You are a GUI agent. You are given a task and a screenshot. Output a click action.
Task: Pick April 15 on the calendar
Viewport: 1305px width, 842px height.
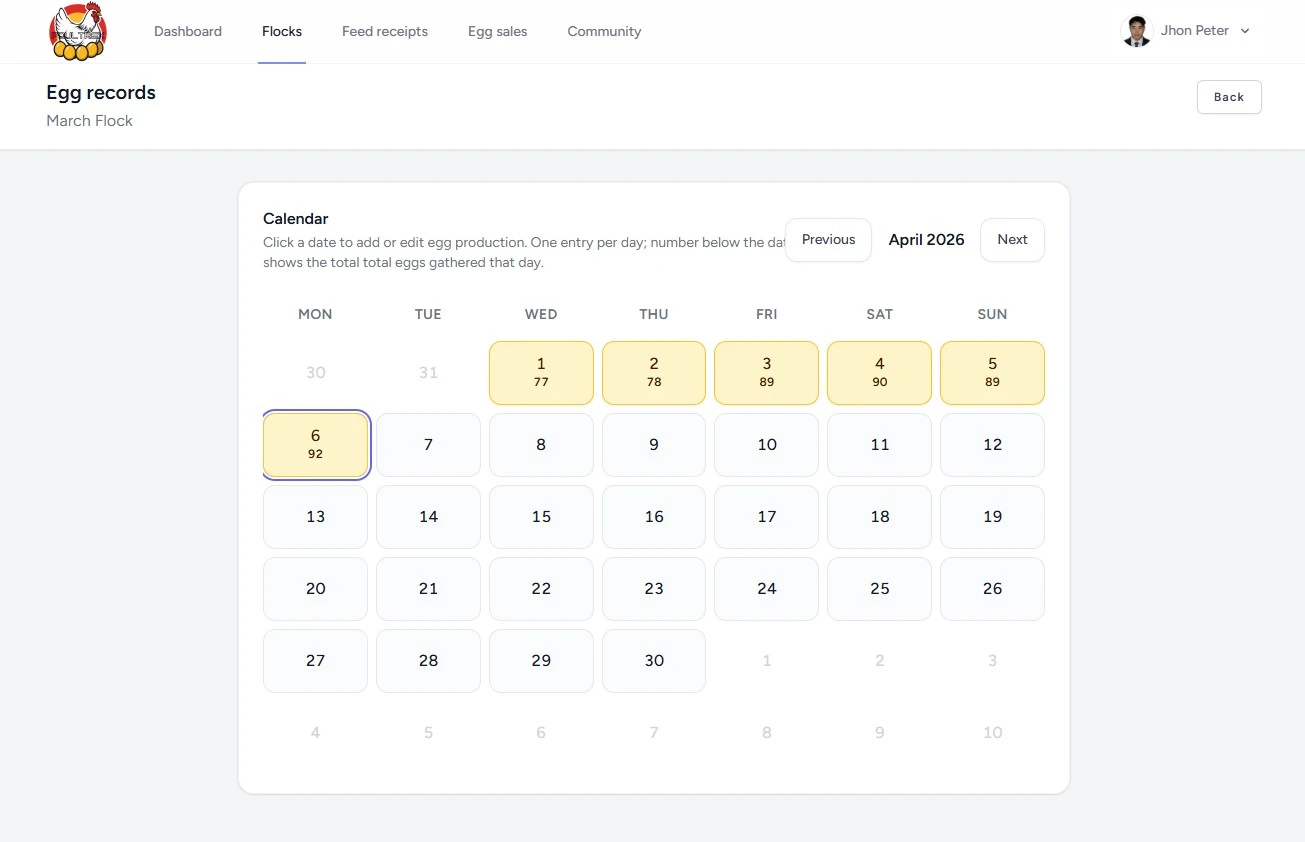click(x=541, y=517)
